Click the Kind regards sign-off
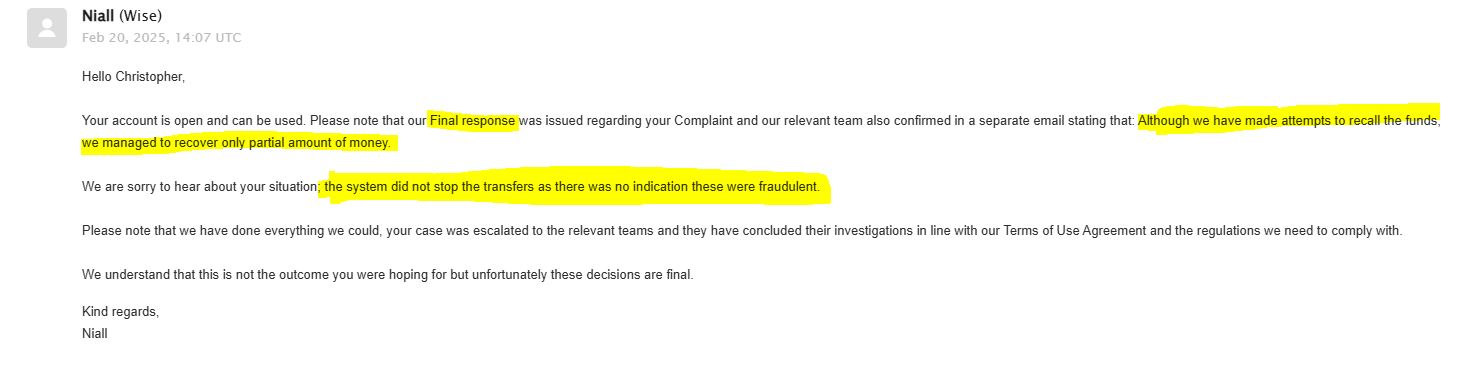Viewport: 1462px width, 373px height. [120, 312]
